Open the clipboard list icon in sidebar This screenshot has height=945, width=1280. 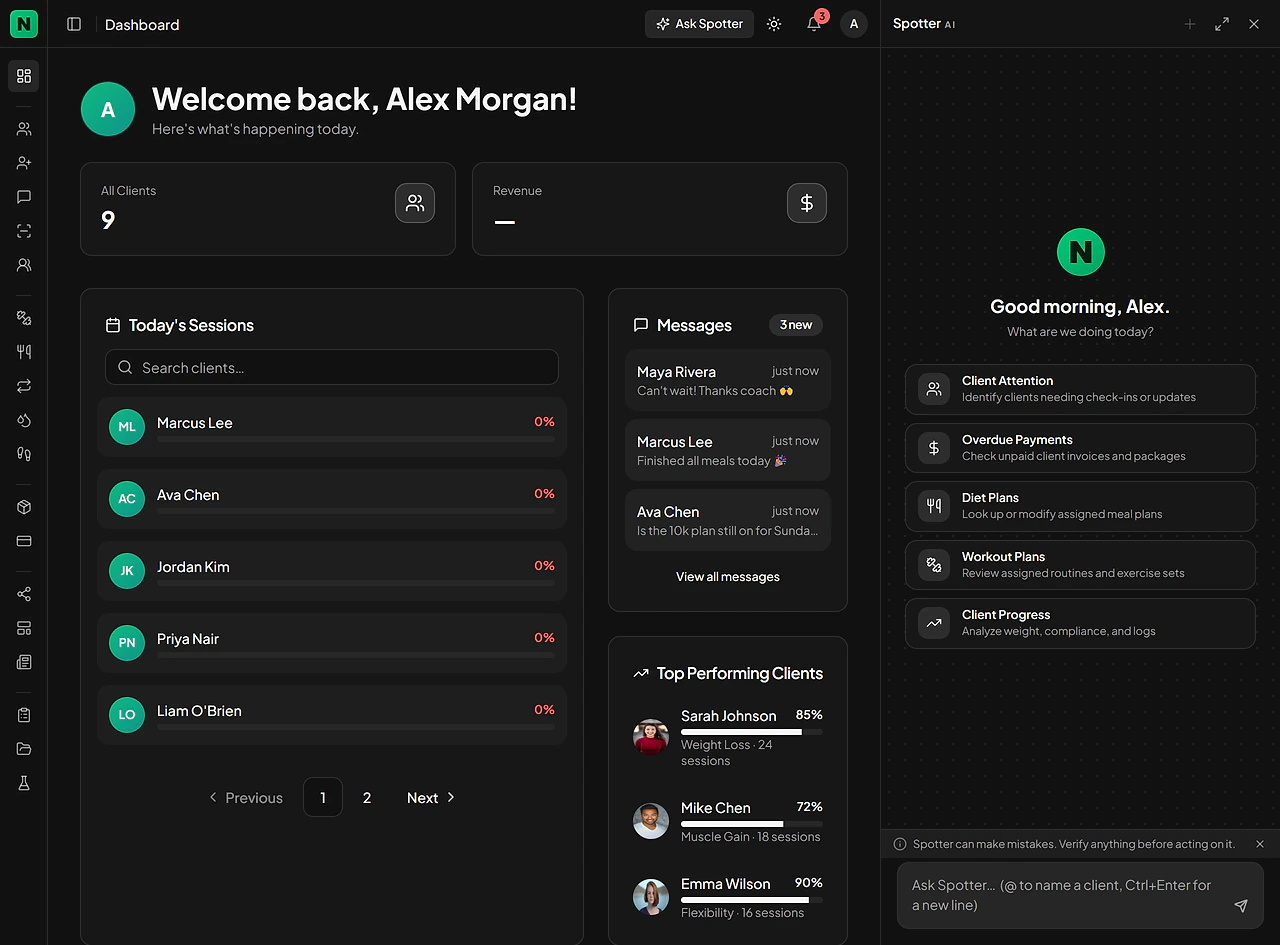click(24, 715)
